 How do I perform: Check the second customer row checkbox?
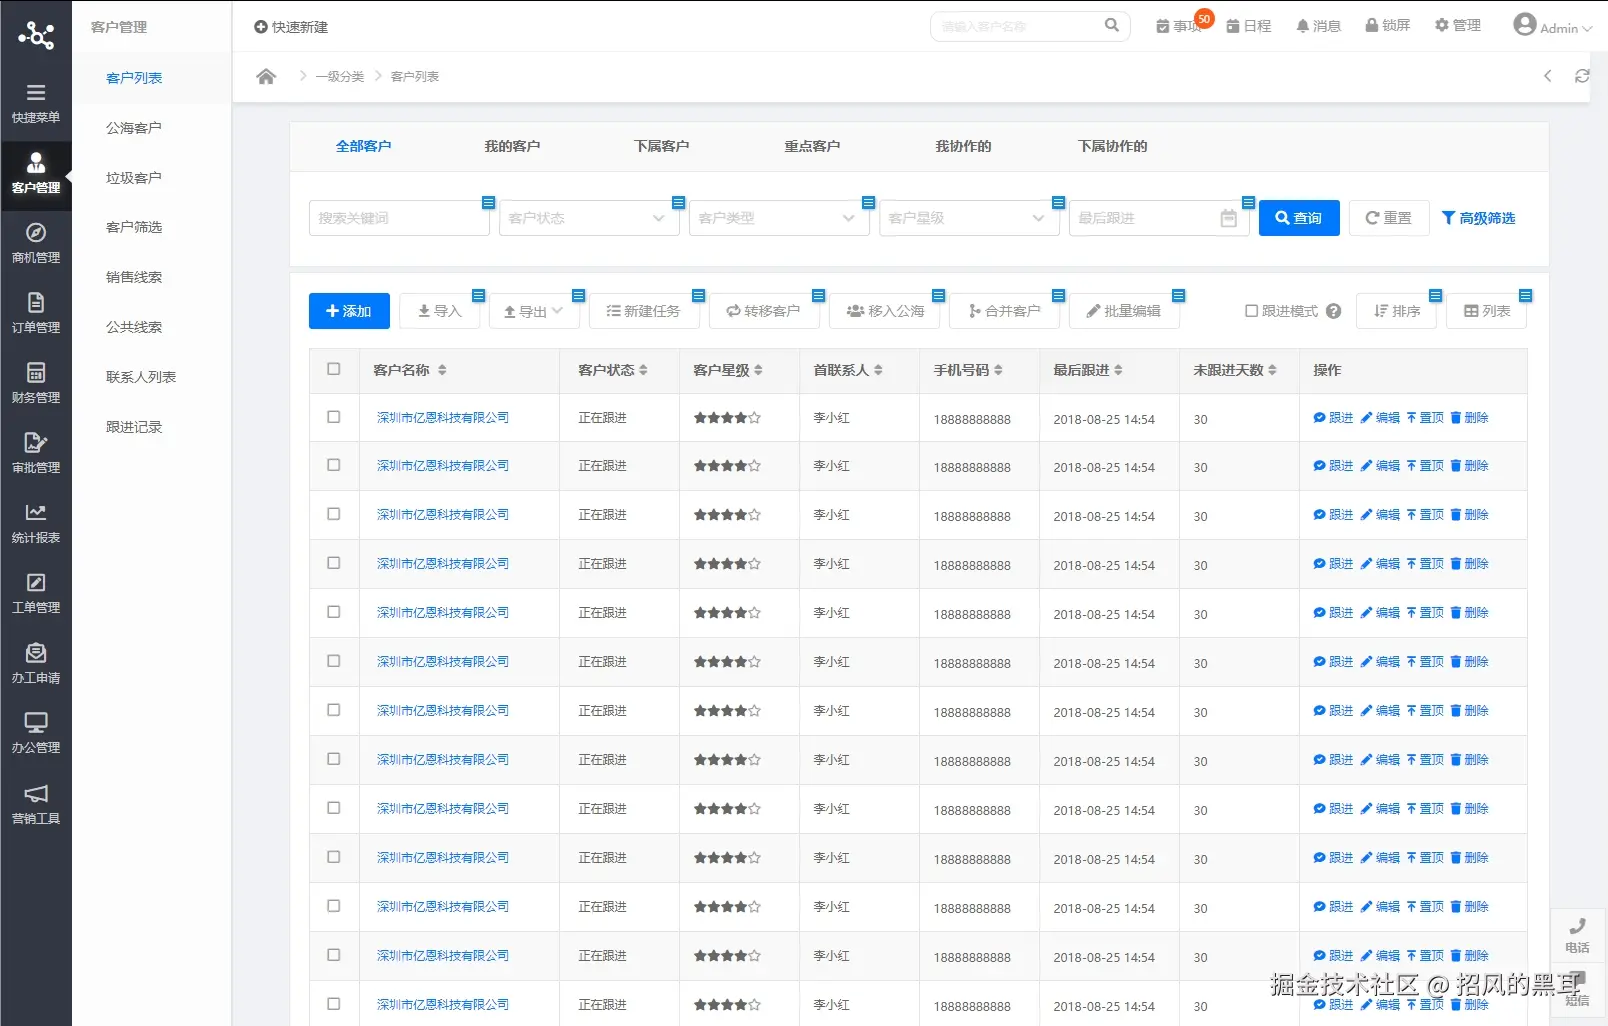334,465
